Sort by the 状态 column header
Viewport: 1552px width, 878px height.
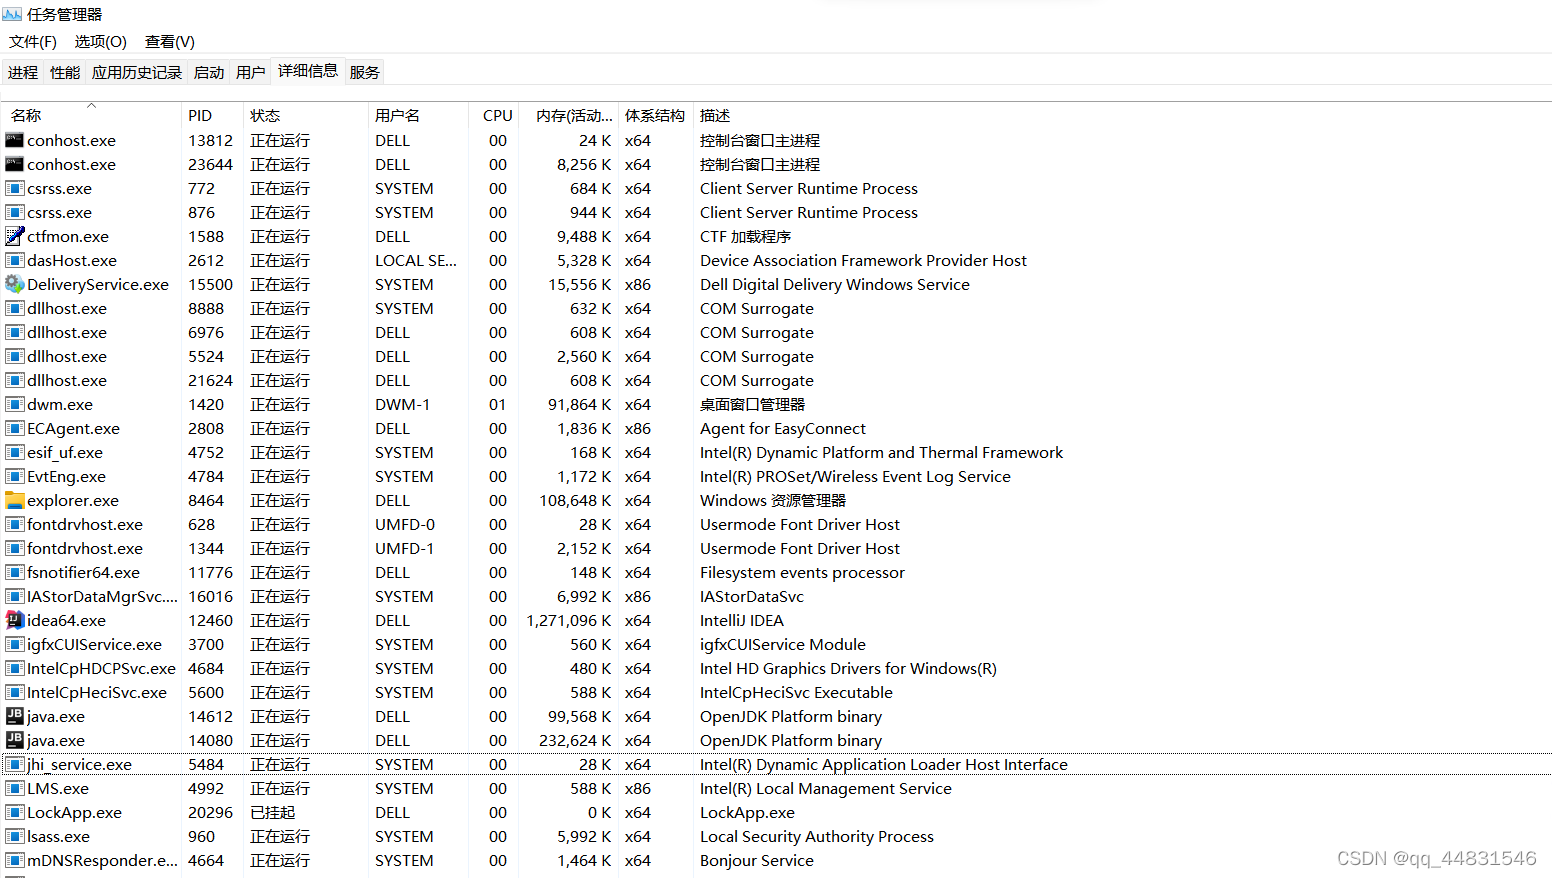point(306,115)
